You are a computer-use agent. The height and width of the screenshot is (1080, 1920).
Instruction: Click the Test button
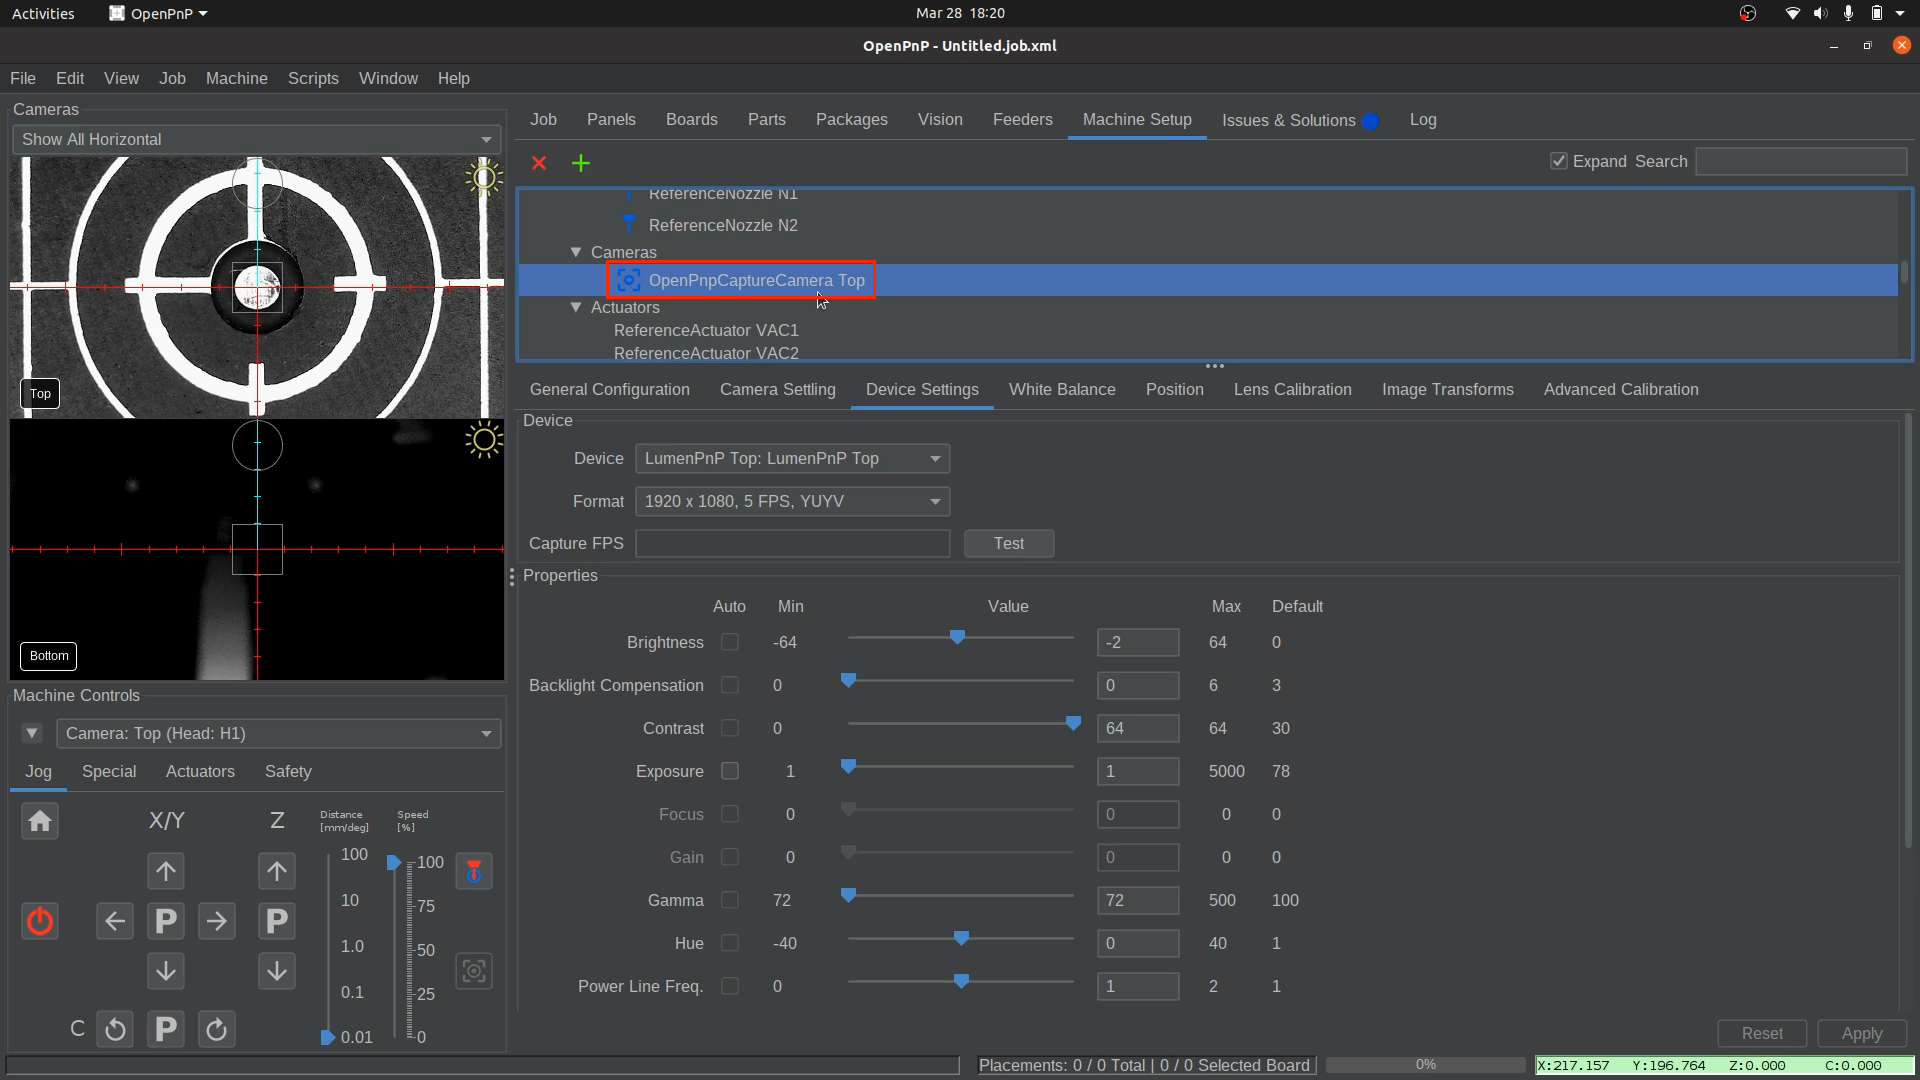tap(1008, 543)
